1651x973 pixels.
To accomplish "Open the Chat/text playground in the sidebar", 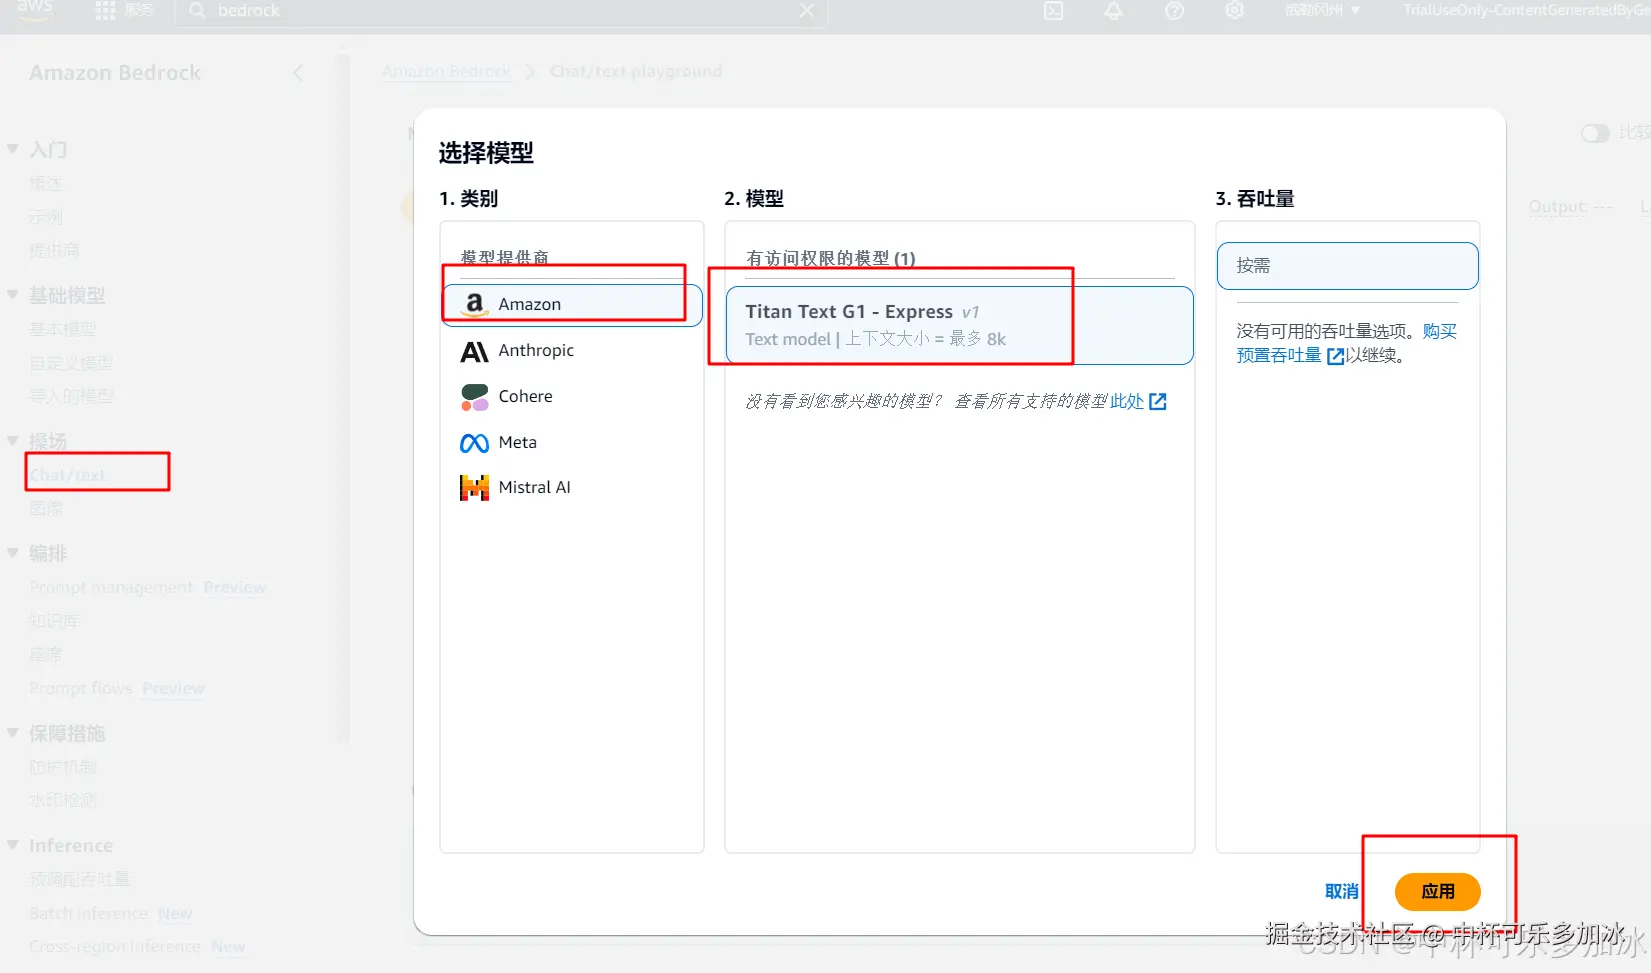I will pos(67,475).
